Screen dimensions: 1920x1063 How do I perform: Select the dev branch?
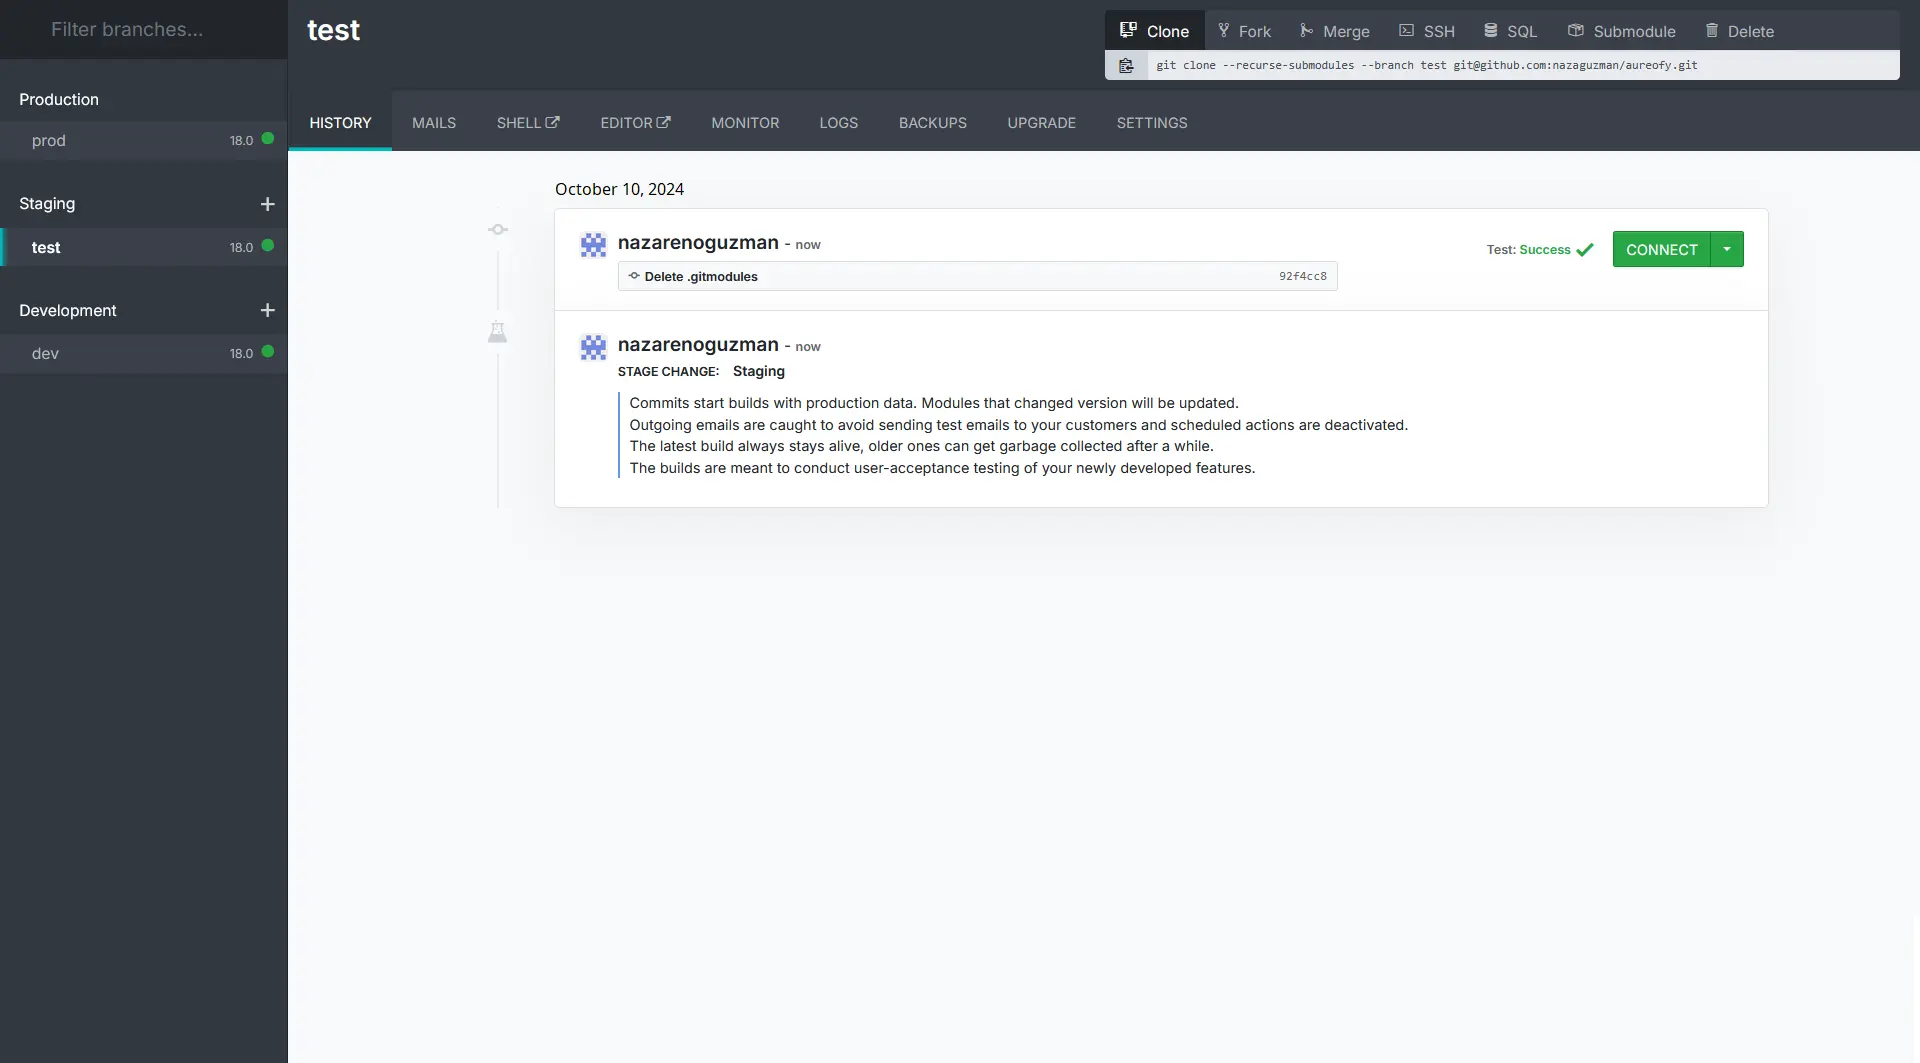[x=144, y=353]
